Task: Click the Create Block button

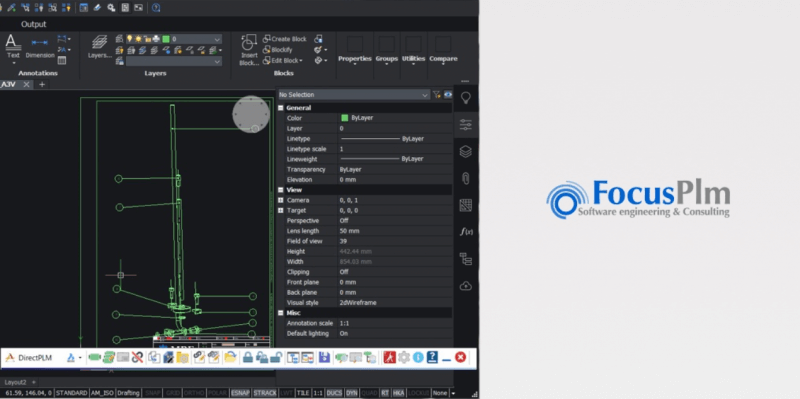Action: (x=285, y=39)
